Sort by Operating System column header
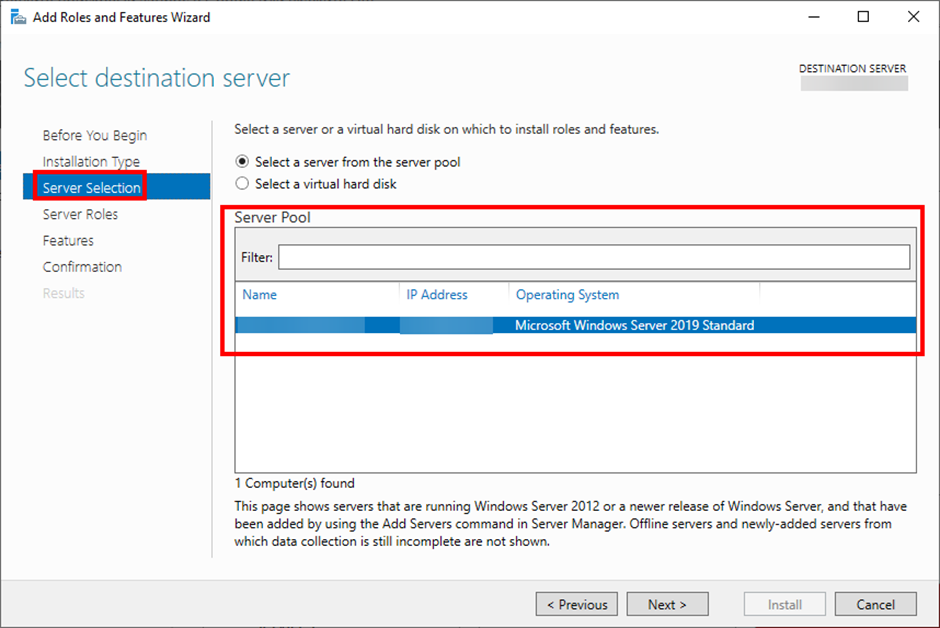The height and width of the screenshot is (628, 940). point(568,294)
